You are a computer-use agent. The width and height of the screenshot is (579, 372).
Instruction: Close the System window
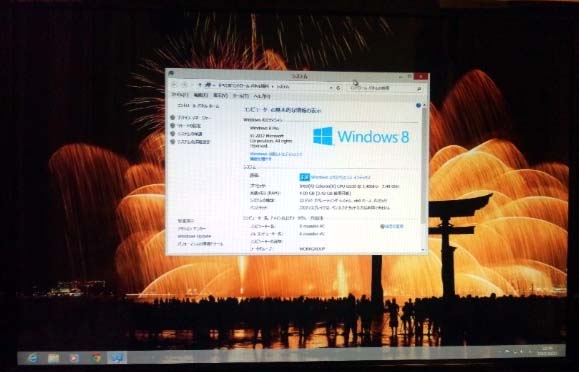[x=421, y=76]
